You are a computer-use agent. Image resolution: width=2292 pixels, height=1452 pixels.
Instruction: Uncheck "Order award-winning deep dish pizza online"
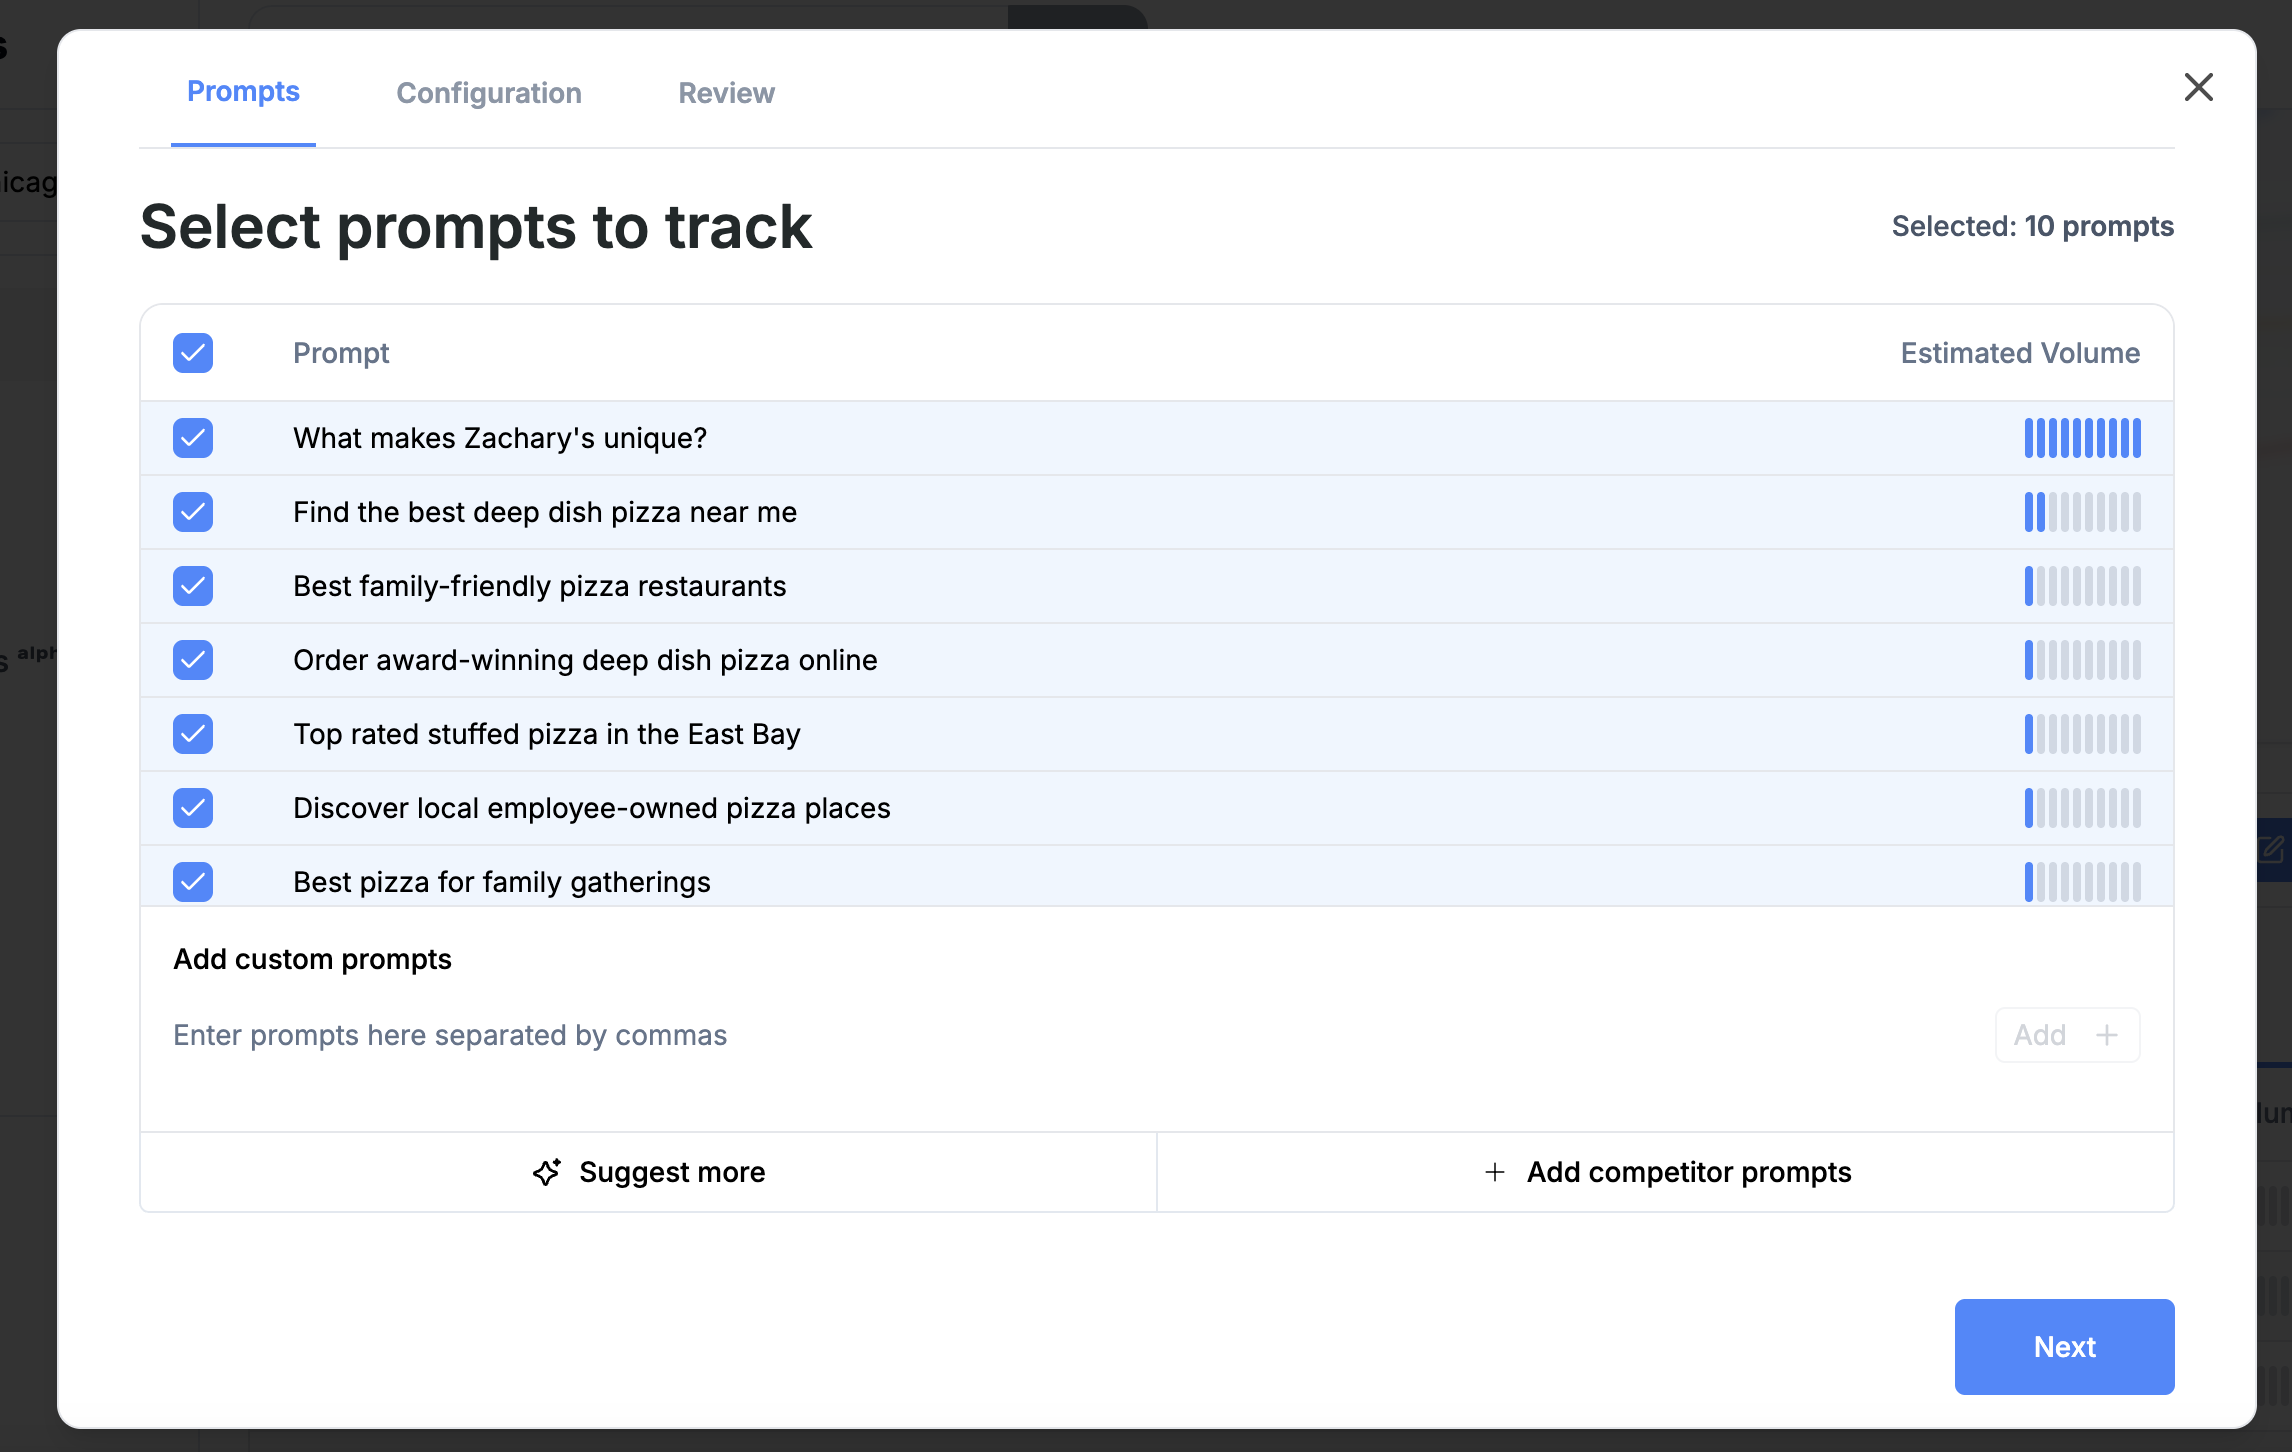(x=193, y=660)
